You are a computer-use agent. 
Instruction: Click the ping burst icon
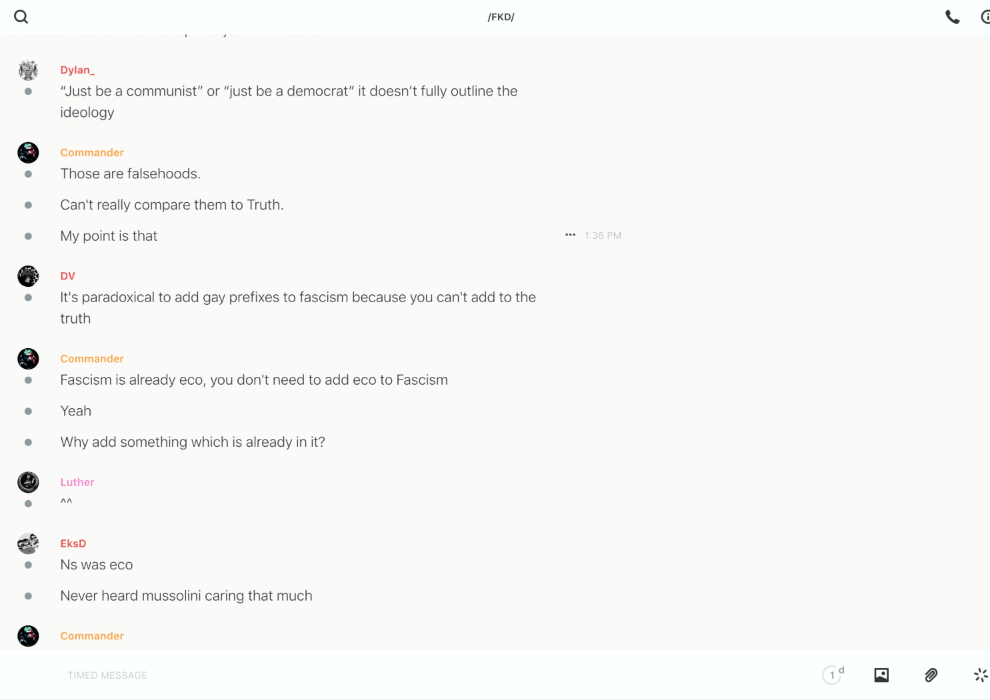coord(980,675)
